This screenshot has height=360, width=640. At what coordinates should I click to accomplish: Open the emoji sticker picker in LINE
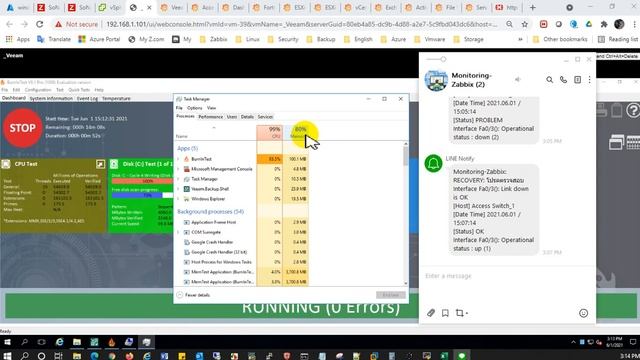click(583, 313)
